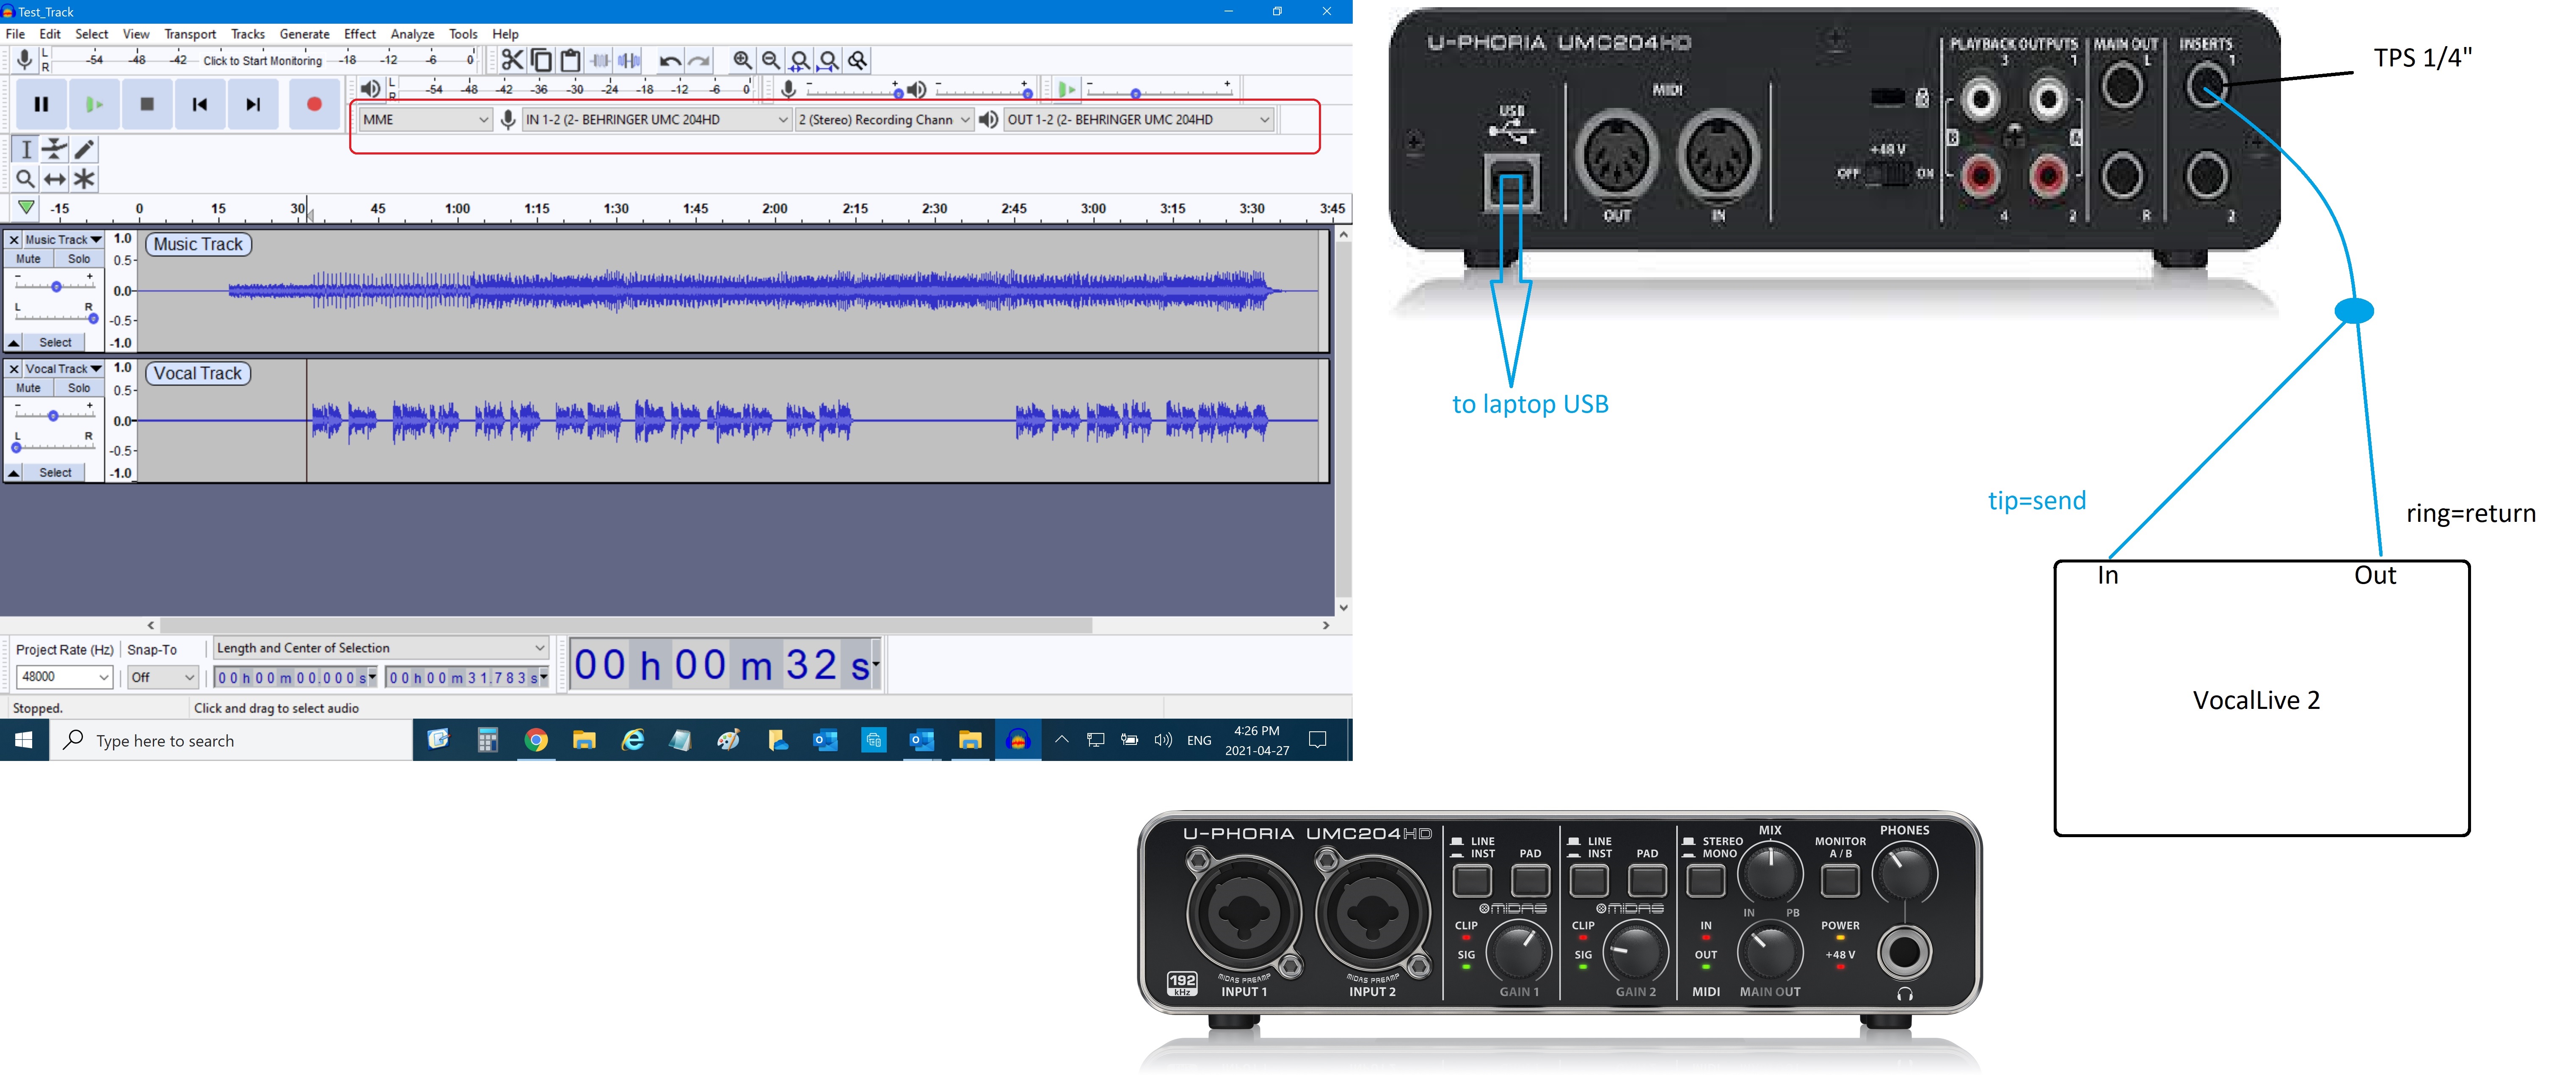Click the Copy icon in edit toolbar

541,60
